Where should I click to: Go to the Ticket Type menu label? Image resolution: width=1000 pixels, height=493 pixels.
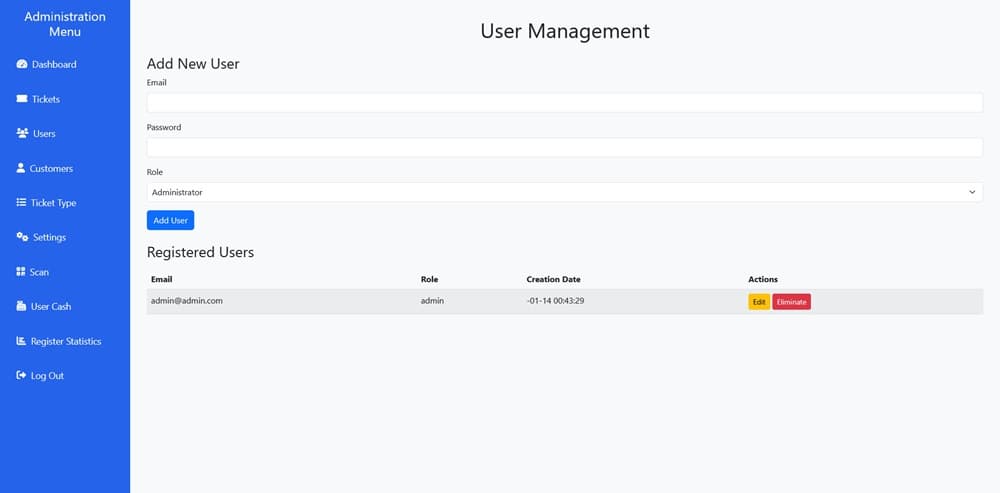click(53, 203)
